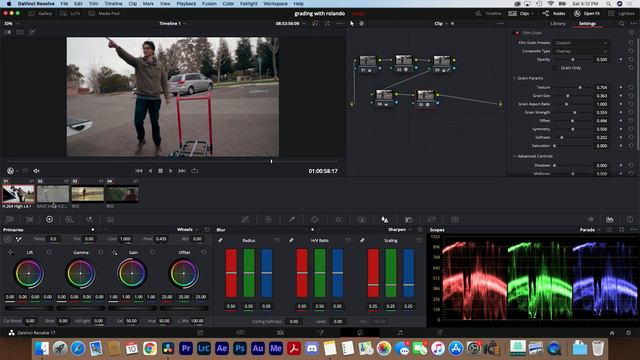
Task: Open the Media Pool panel
Action: [104, 13]
